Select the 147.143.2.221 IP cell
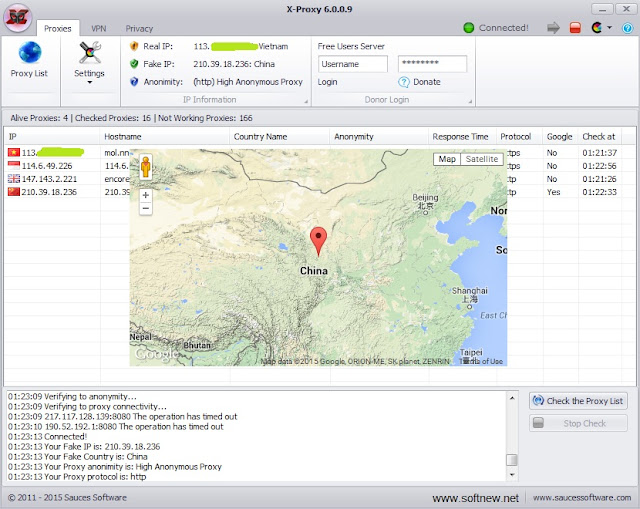This screenshot has height=509, width=640. (49, 179)
